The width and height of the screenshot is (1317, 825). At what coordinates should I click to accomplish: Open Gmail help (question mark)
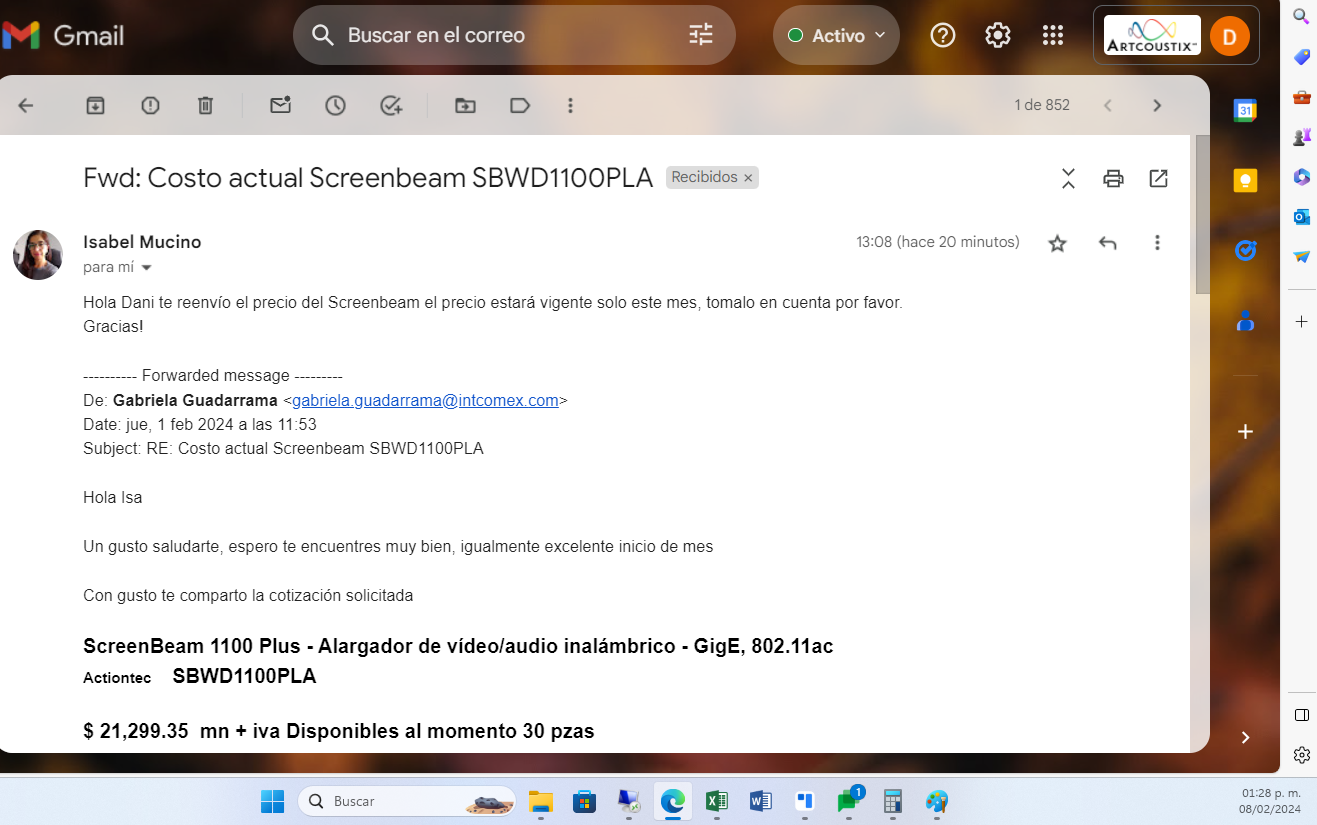[943, 35]
